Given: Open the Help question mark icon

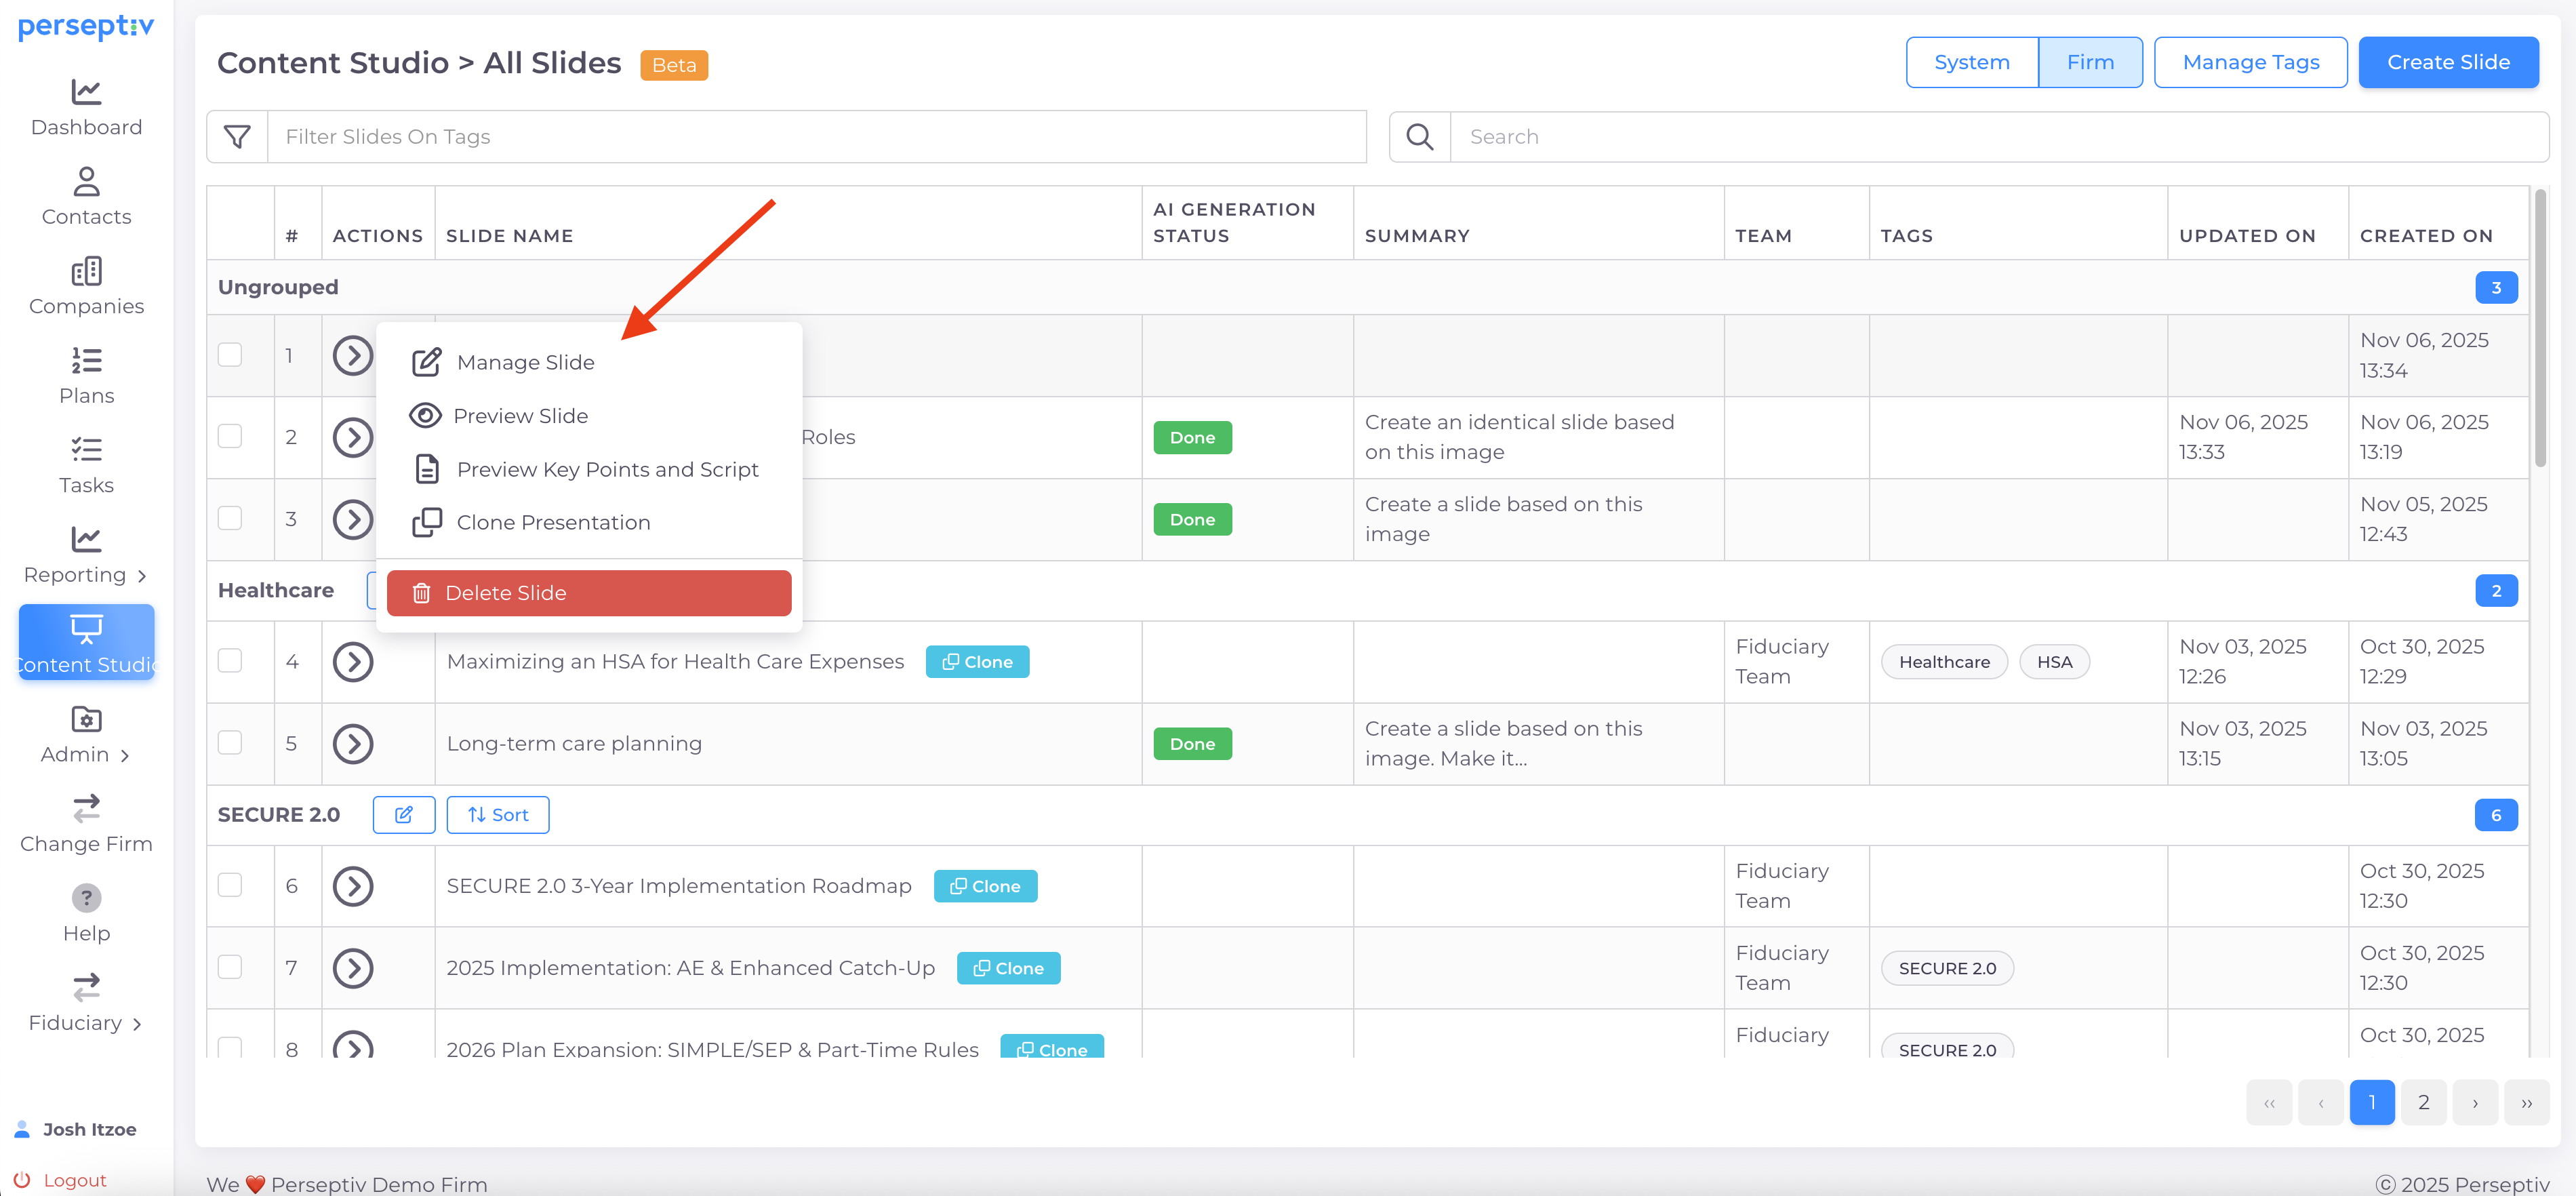Looking at the screenshot, I should pos(86,898).
